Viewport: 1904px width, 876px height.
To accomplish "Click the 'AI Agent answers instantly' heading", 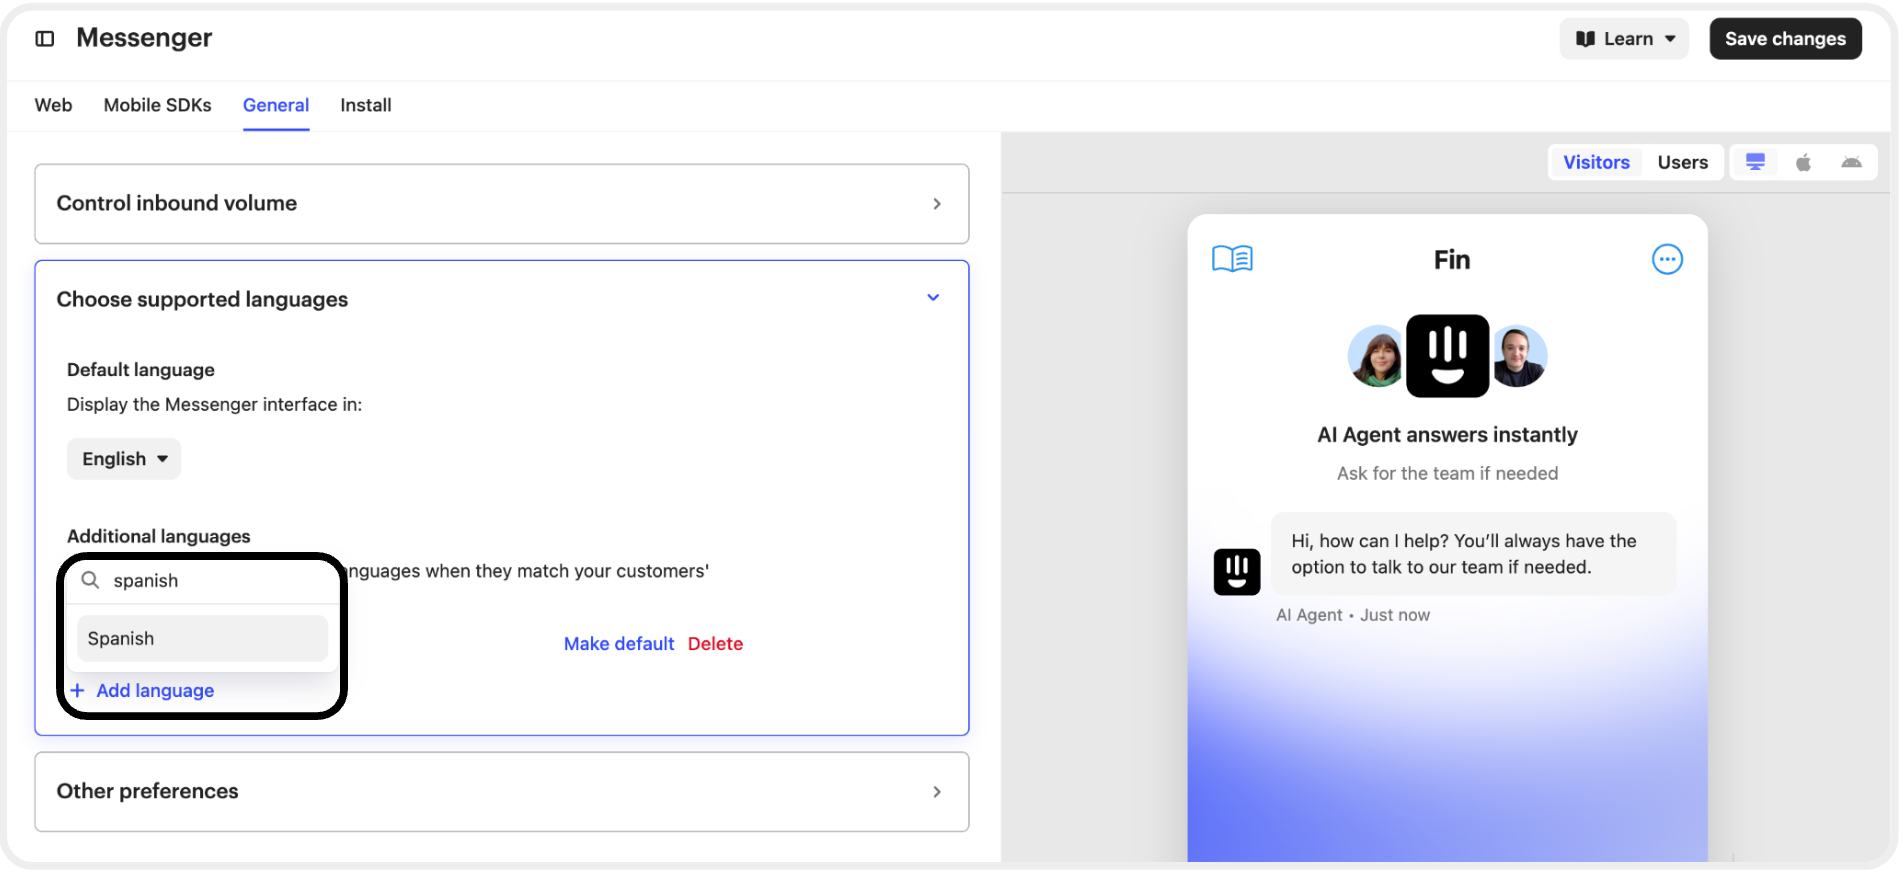I will coord(1447,435).
